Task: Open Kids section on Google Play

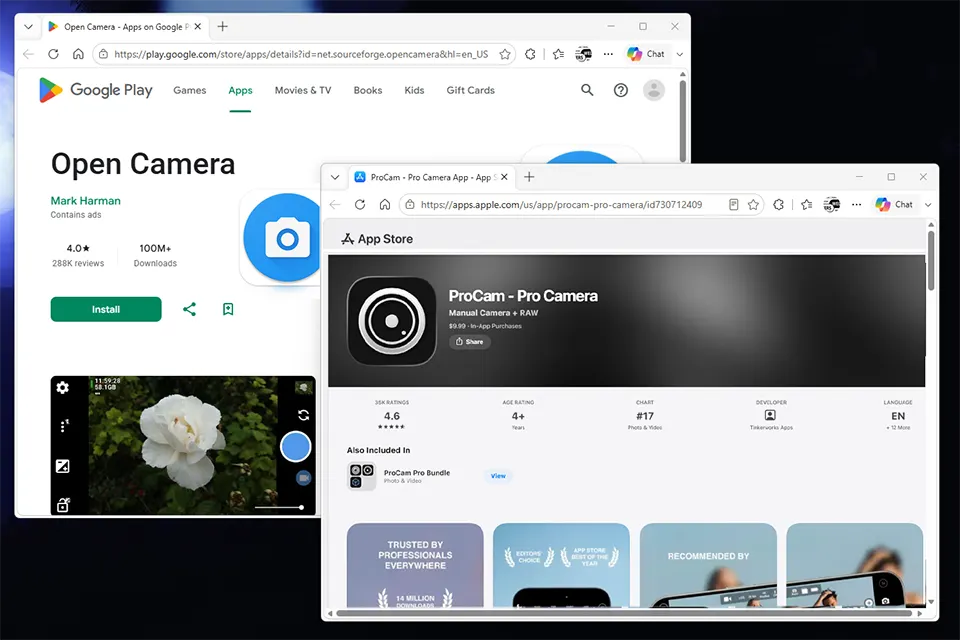Action: (414, 90)
